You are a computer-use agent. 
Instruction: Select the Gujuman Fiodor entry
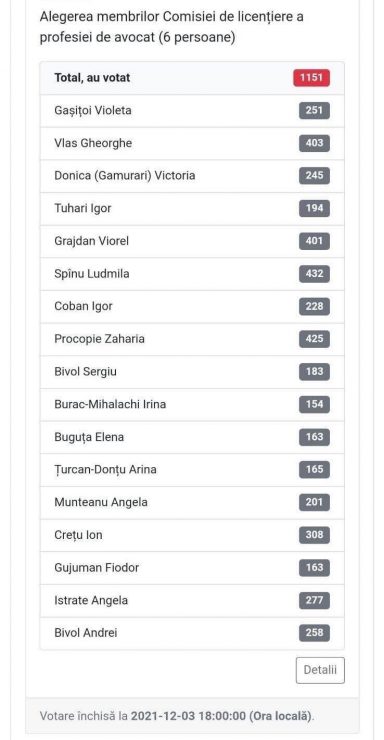click(x=192, y=568)
